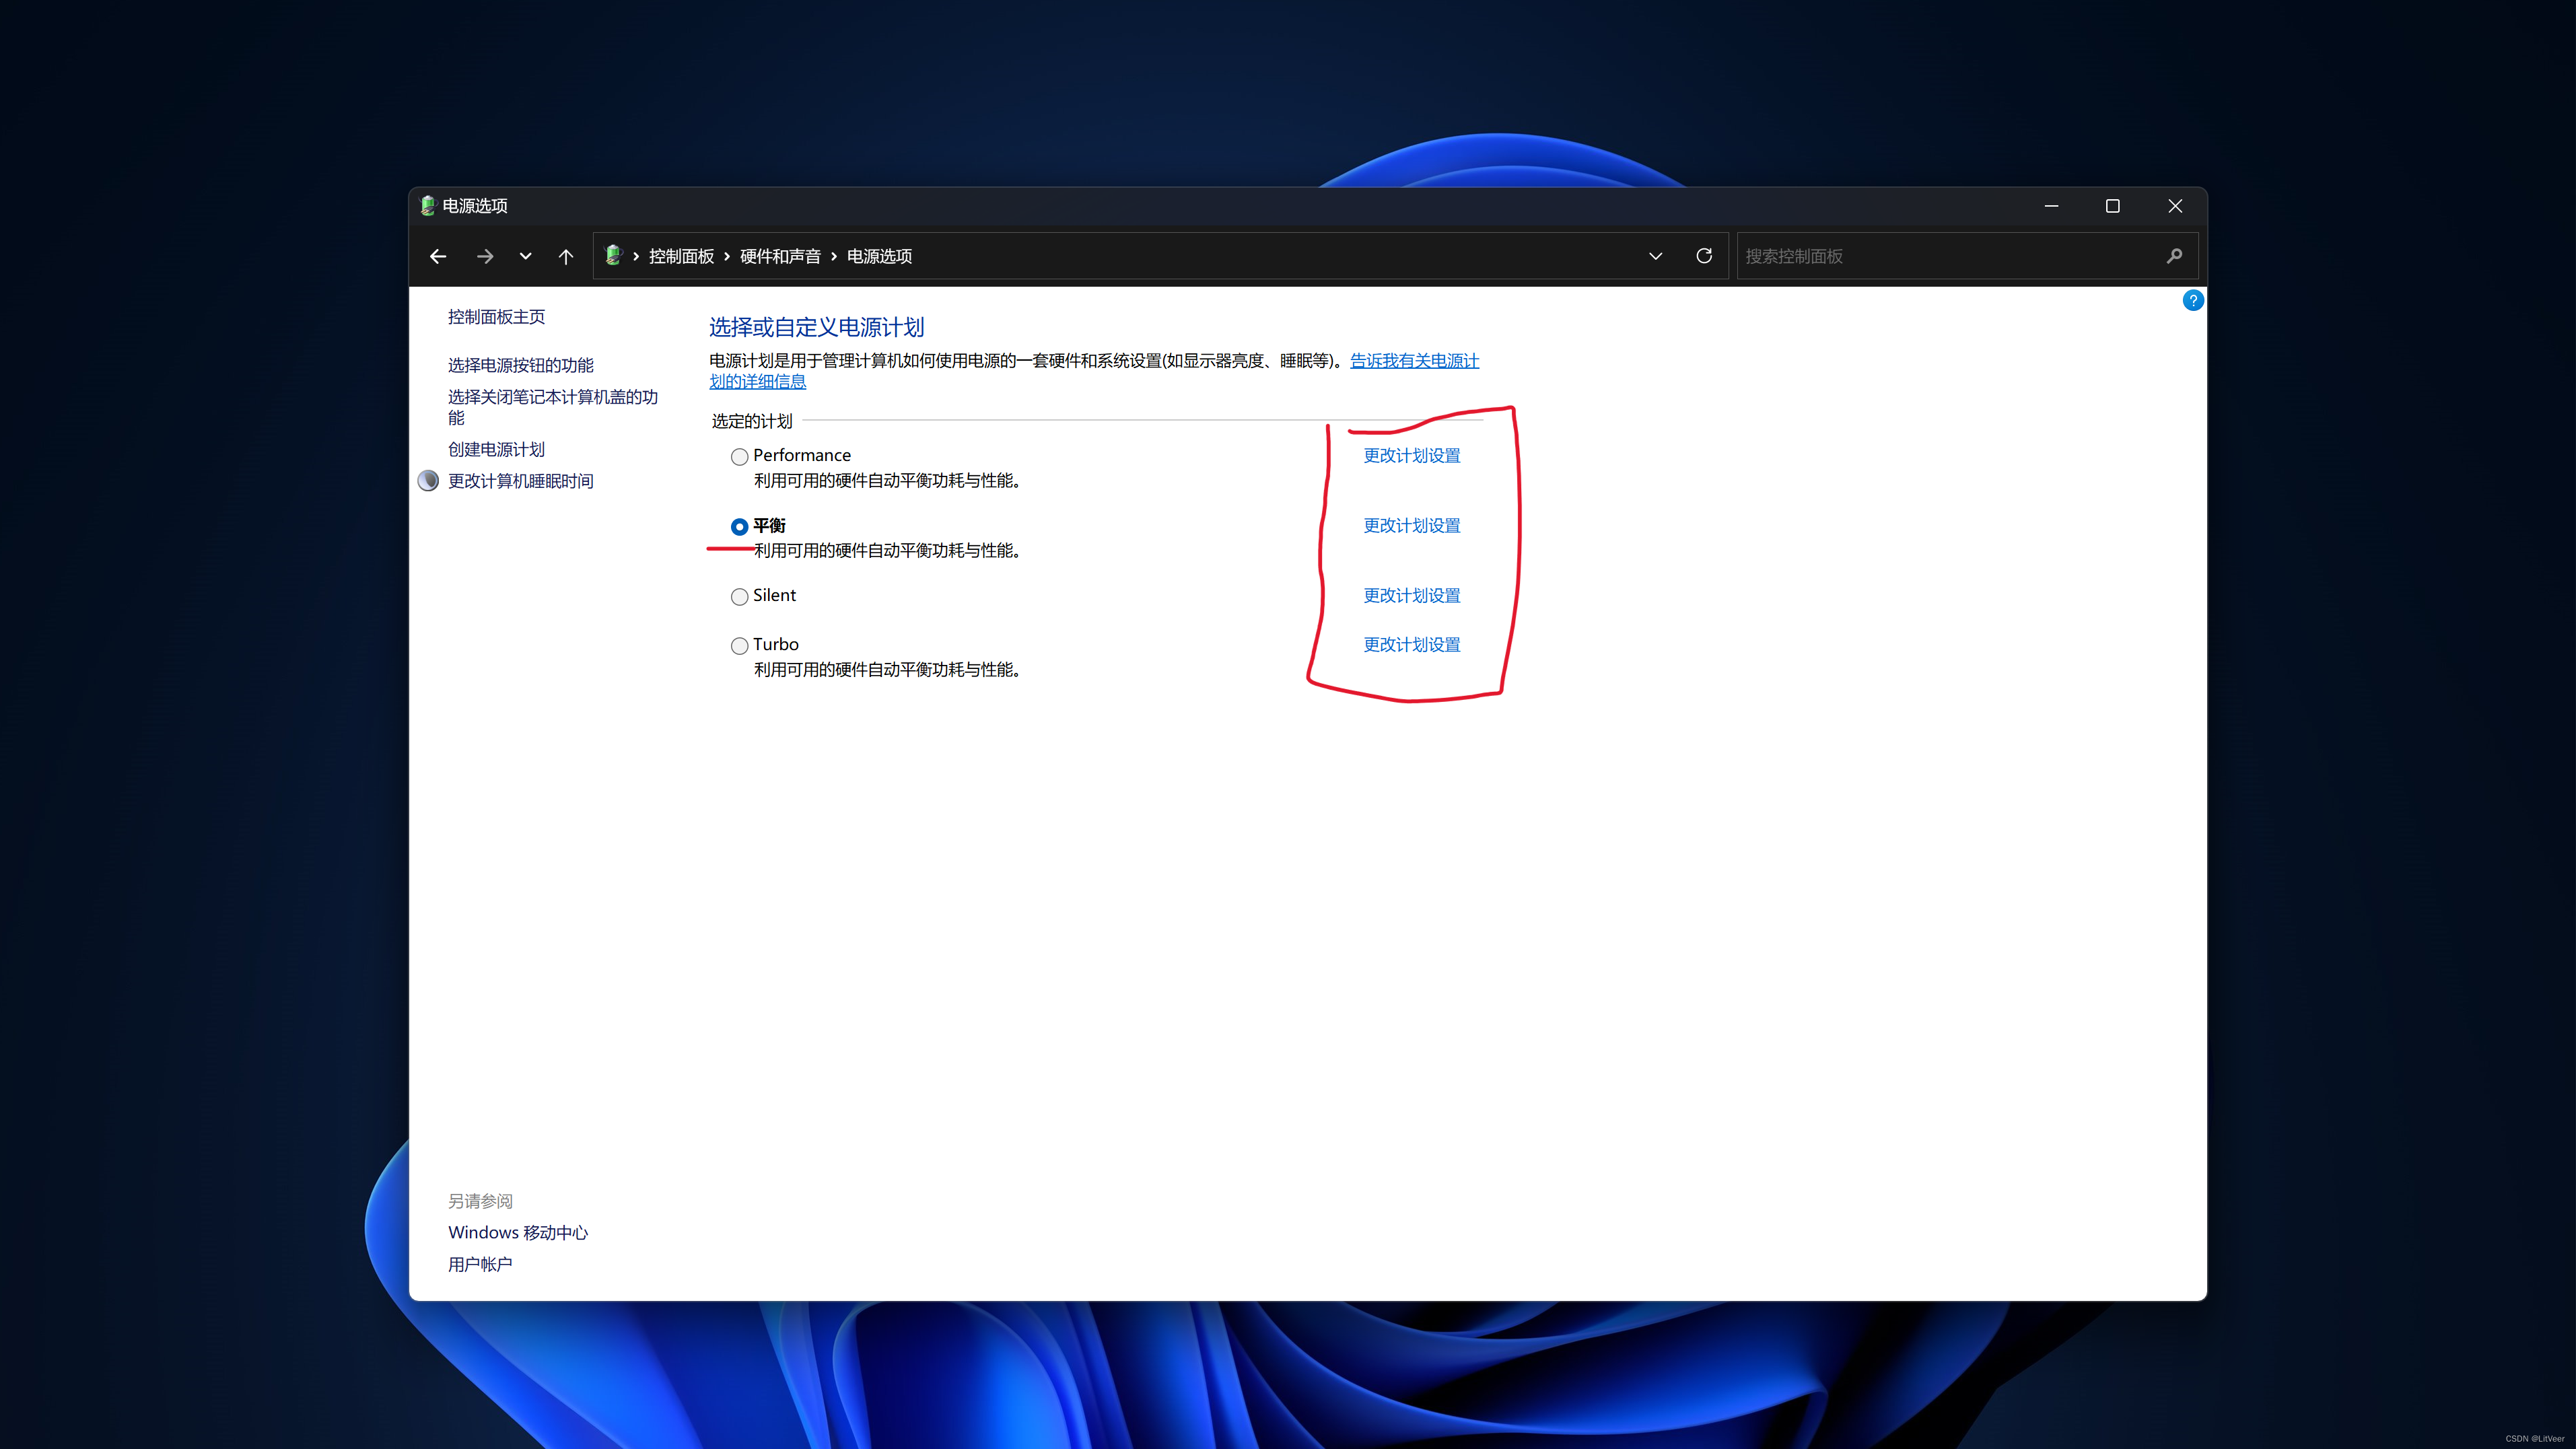Open 更改计划设置 for the Turbo plan
2576x1449 pixels.
1411,645
